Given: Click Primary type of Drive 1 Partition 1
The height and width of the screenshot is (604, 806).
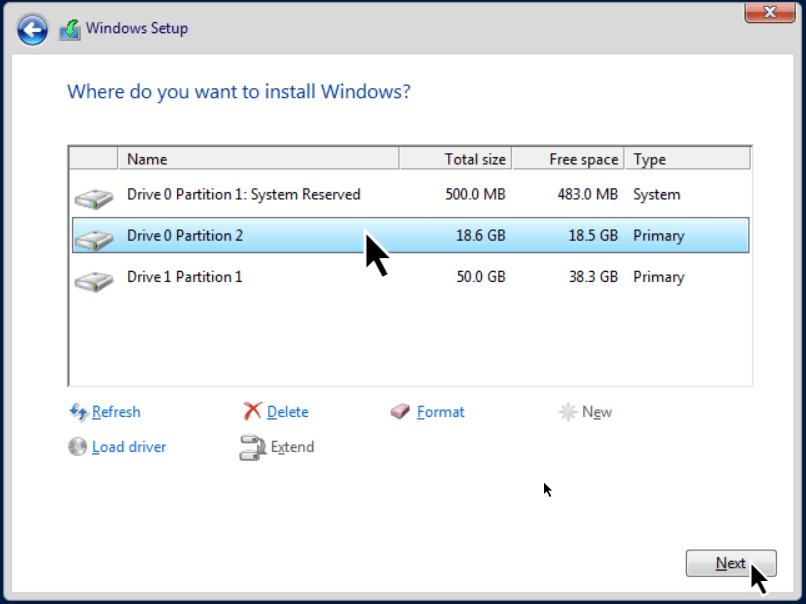Looking at the screenshot, I should 658,277.
